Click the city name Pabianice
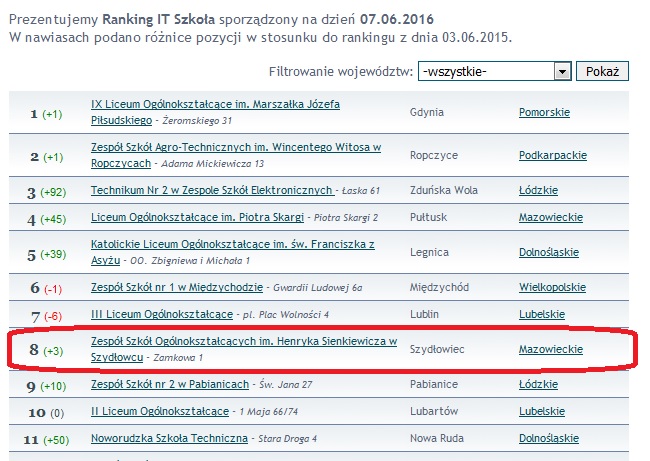Screen dimensions: 650x461 [434, 384]
